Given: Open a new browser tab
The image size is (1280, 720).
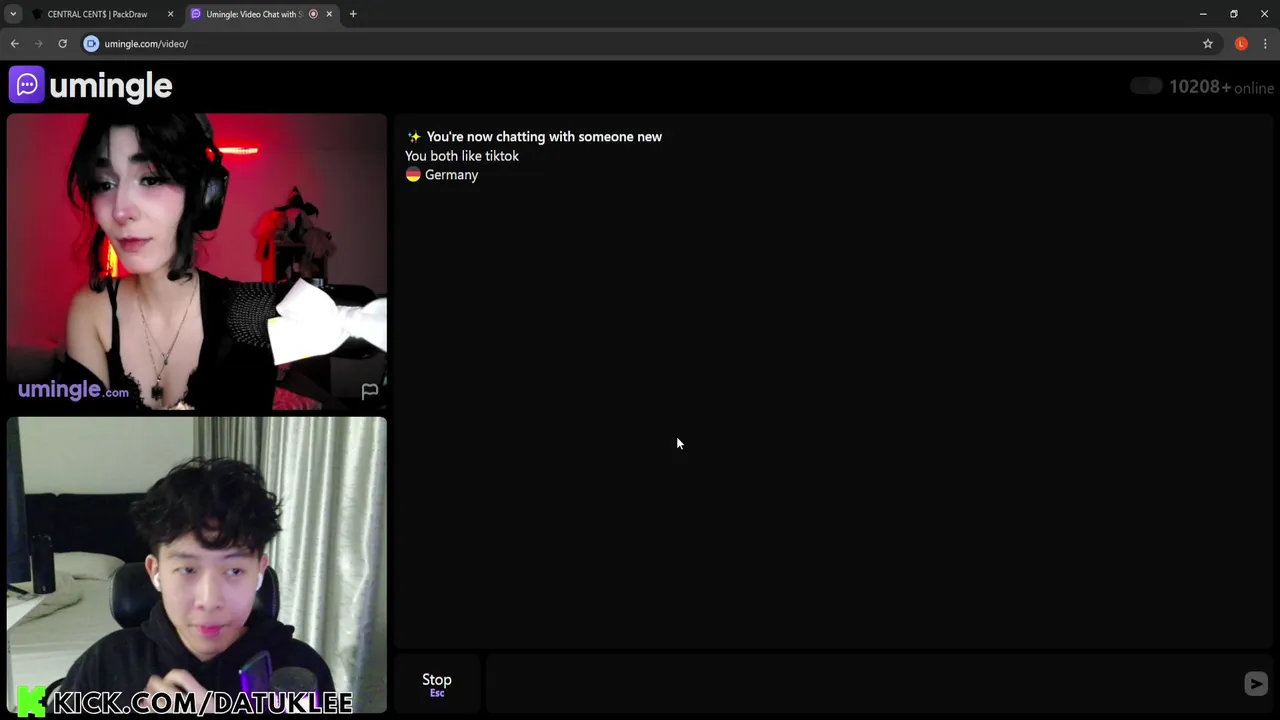Looking at the screenshot, I should tap(353, 14).
